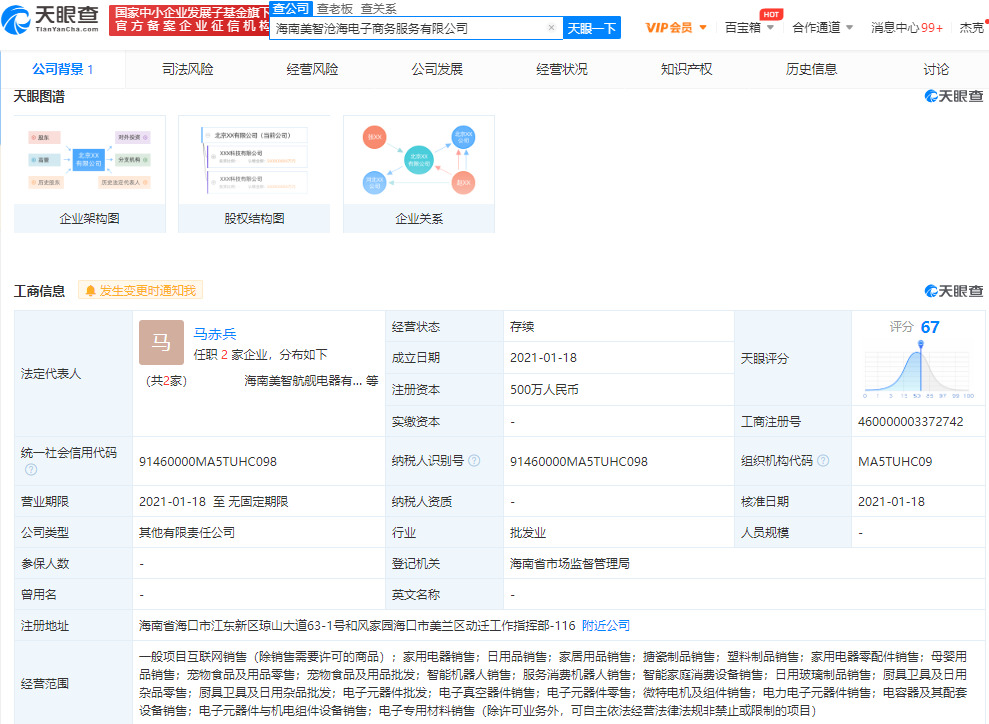Click the 天眼一下 search button
Image resolution: width=989 pixels, height=724 pixels.
click(591, 28)
